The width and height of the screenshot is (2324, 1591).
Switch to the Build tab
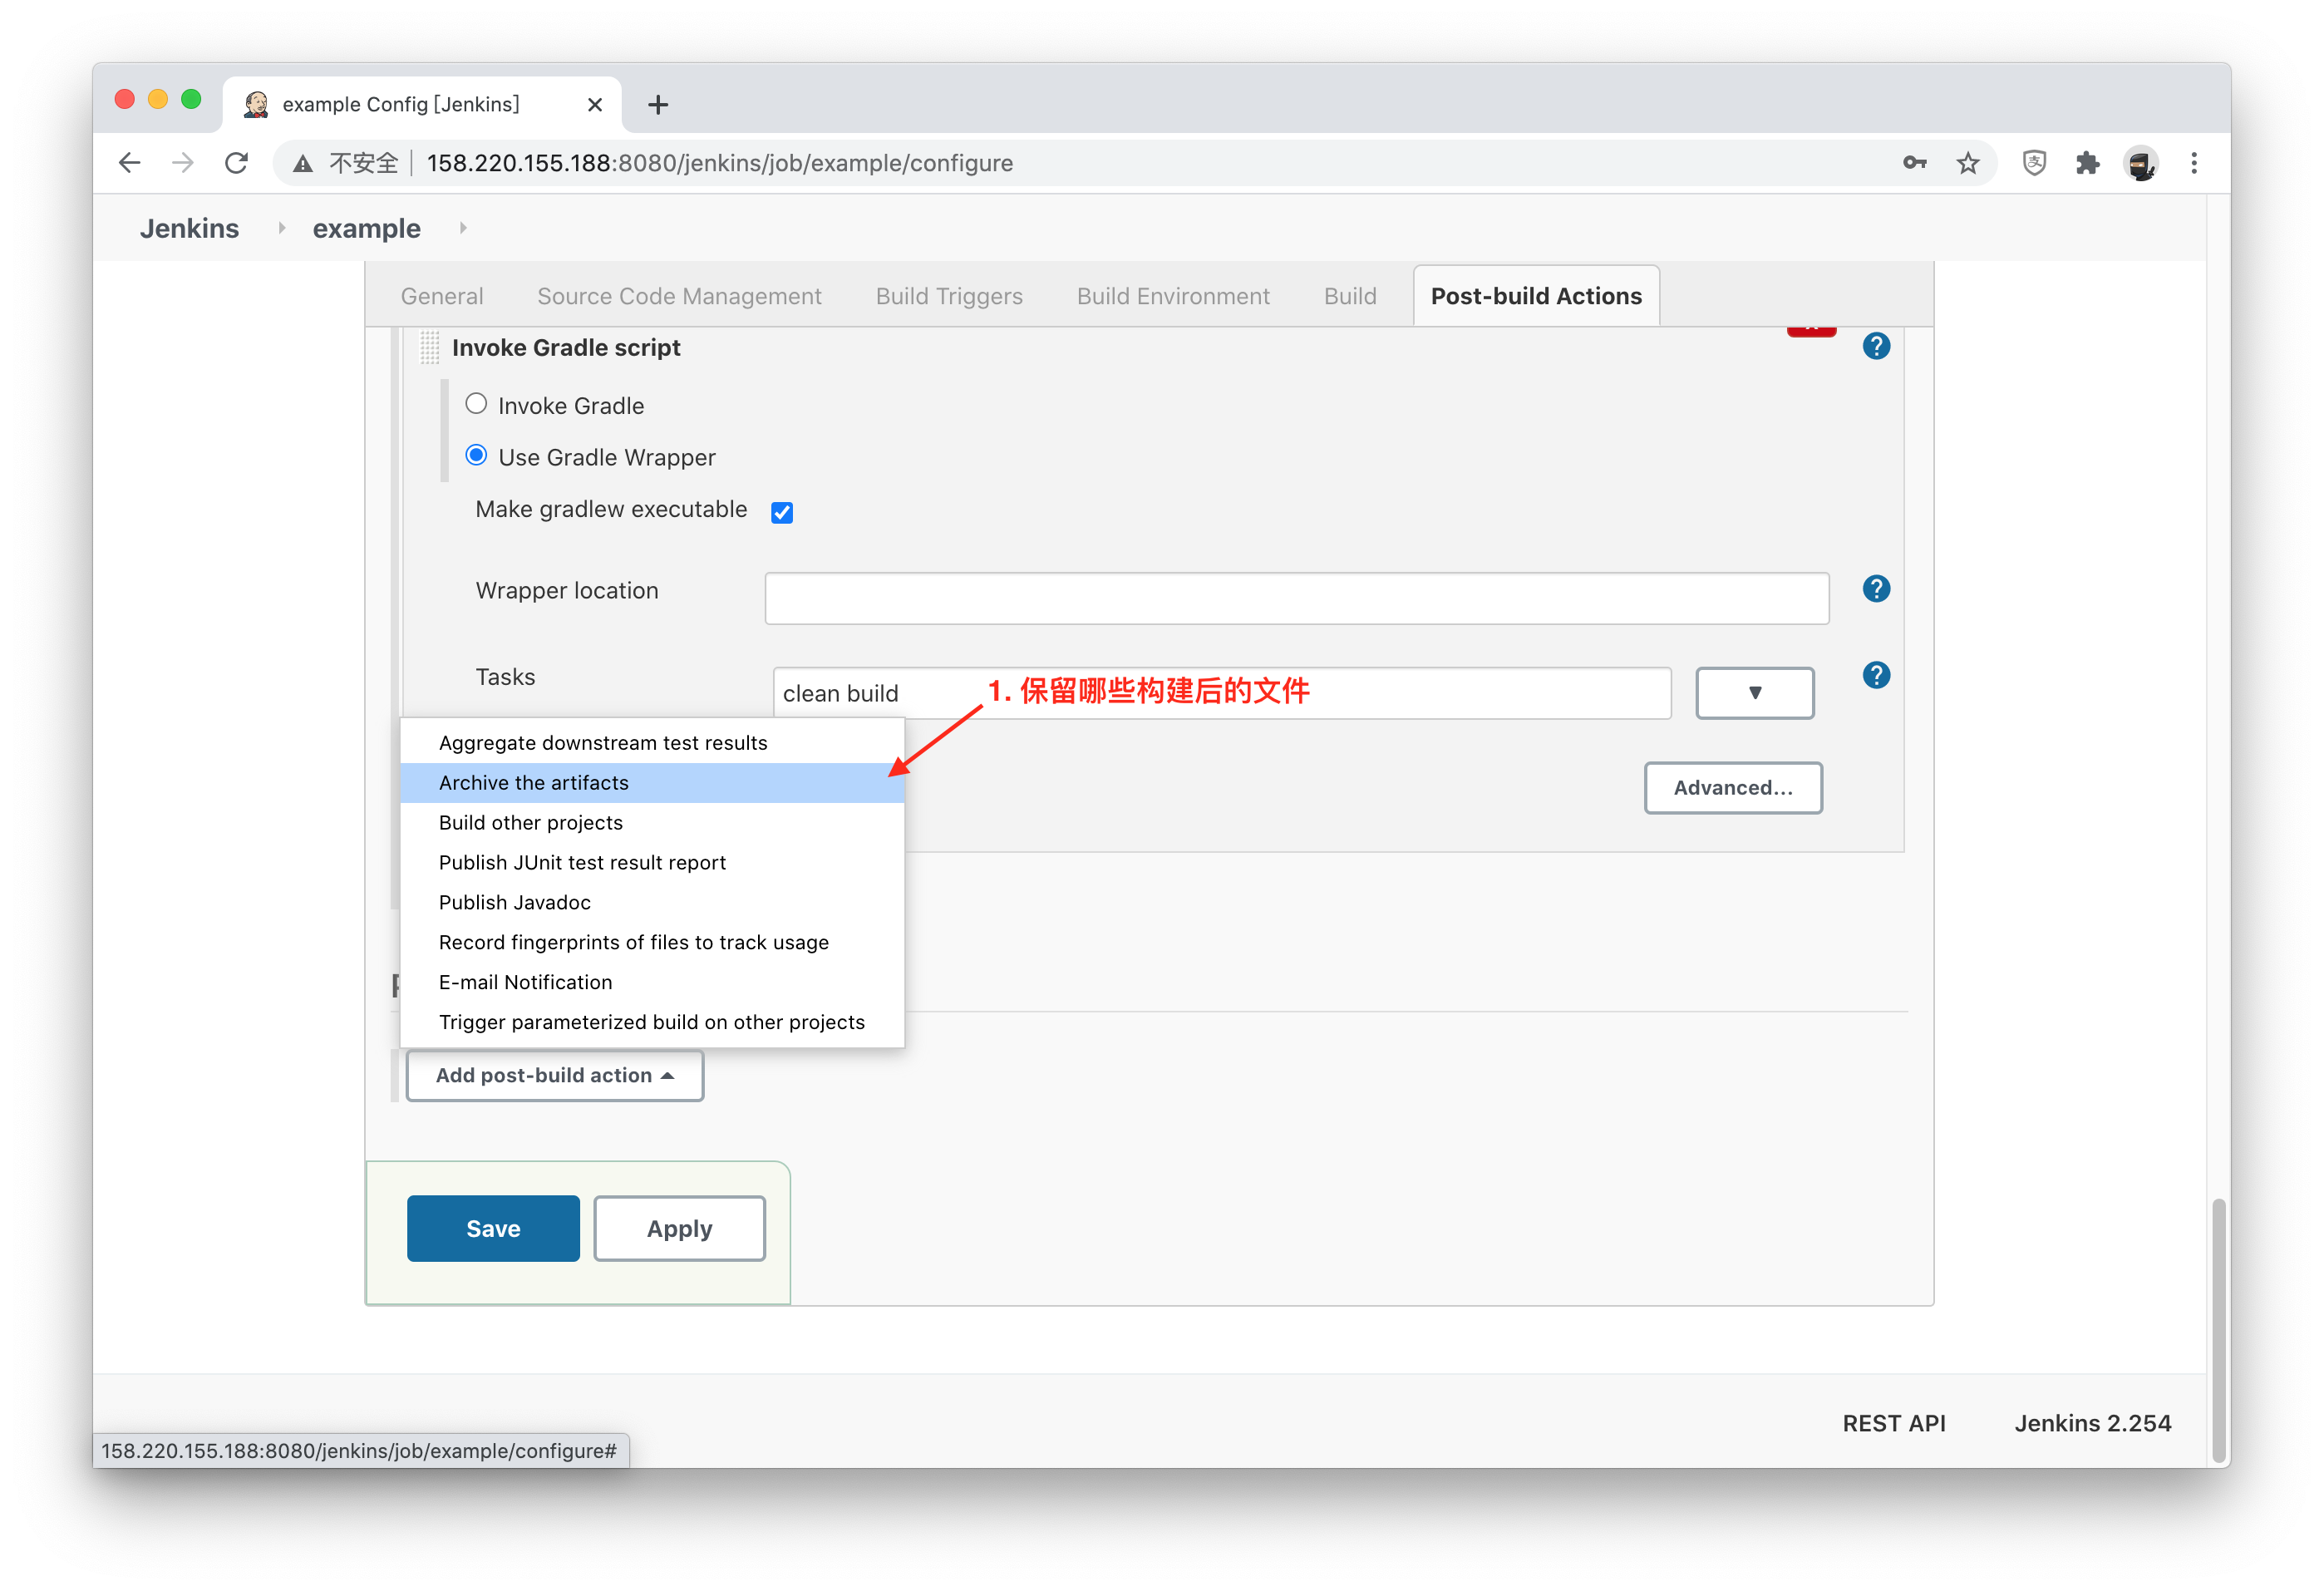(1350, 296)
